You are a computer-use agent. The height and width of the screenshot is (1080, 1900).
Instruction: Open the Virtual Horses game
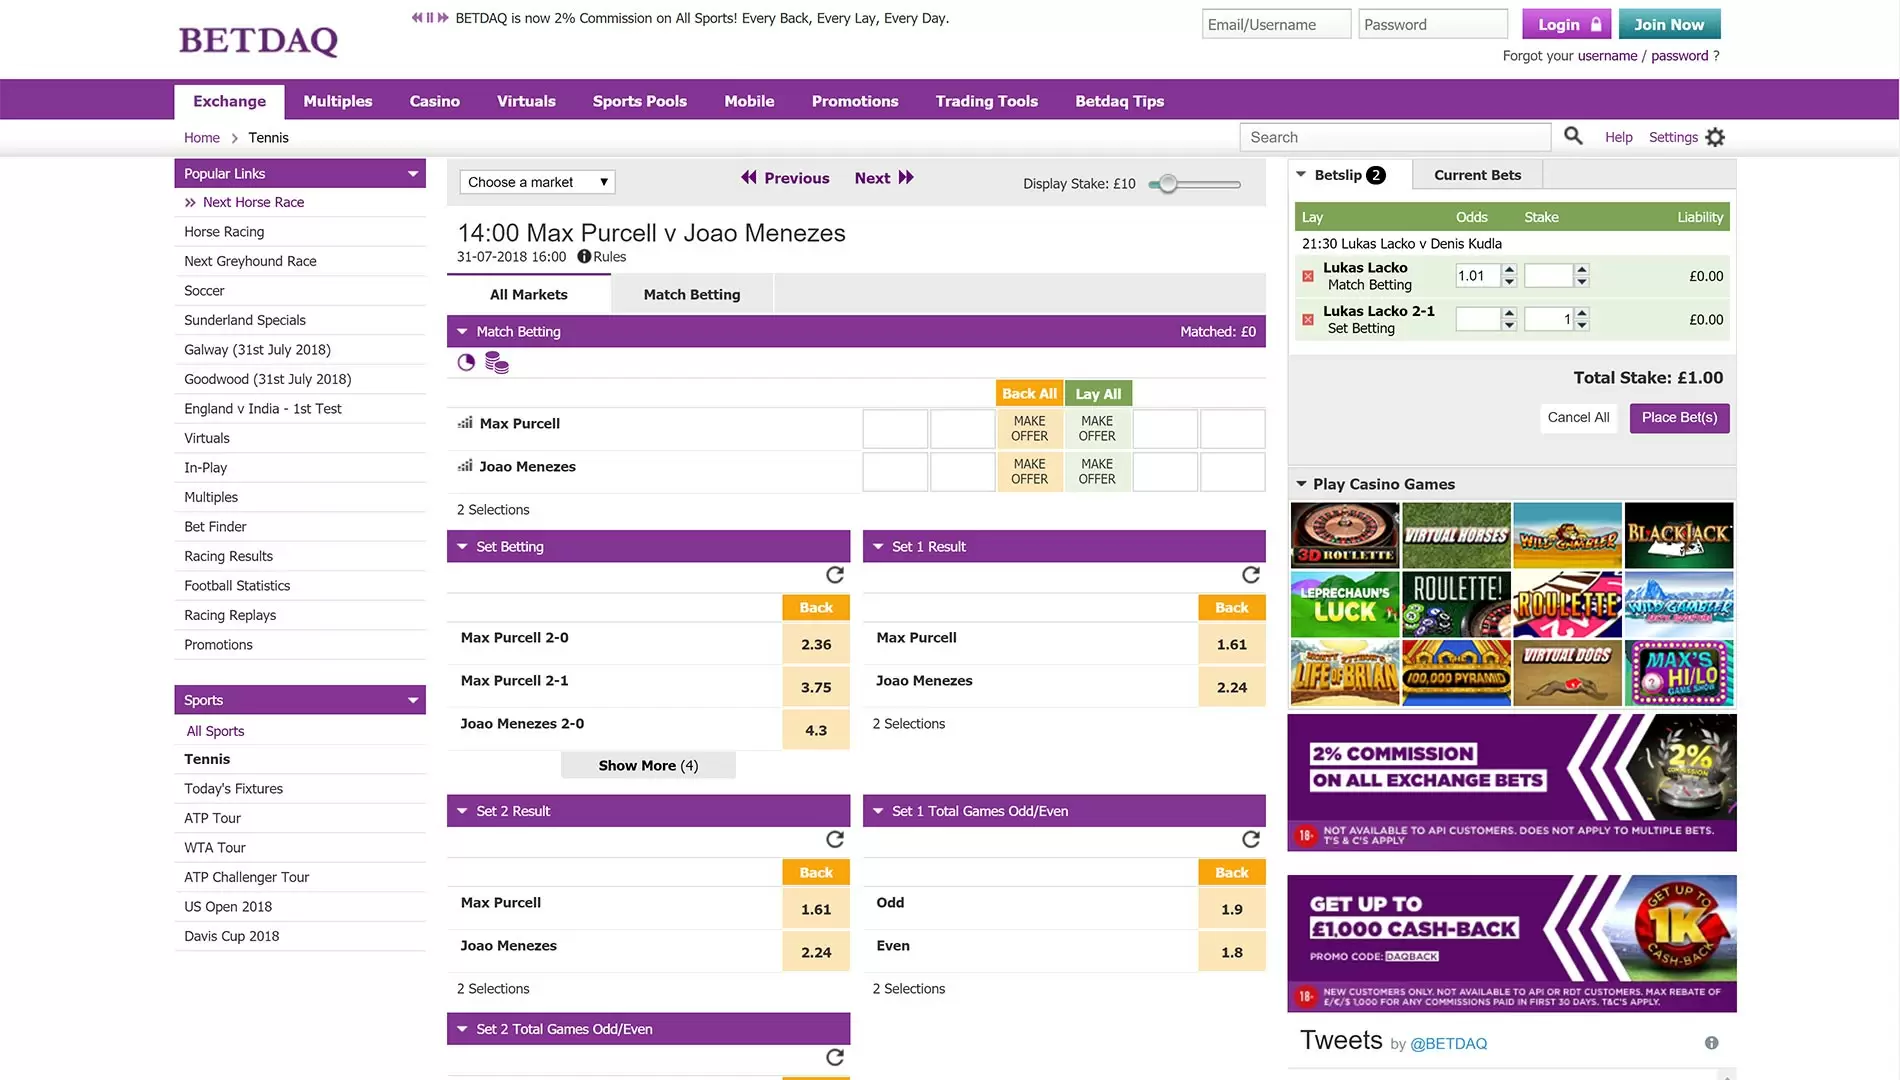(x=1456, y=535)
